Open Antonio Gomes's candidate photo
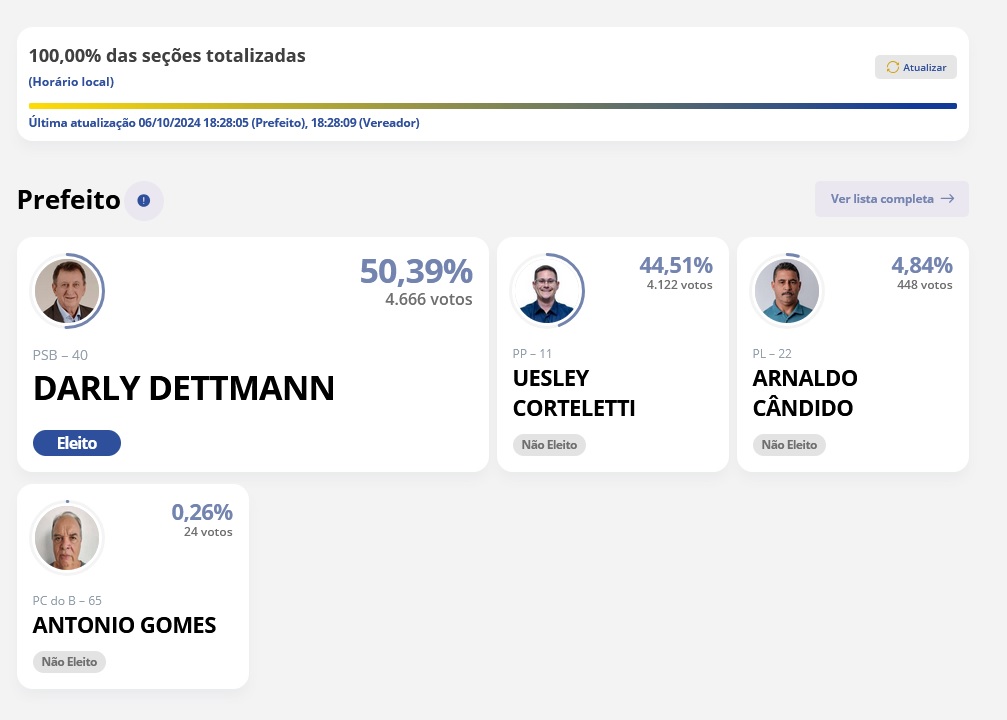Viewport: 1007px width, 720px height. click(67, 539)
